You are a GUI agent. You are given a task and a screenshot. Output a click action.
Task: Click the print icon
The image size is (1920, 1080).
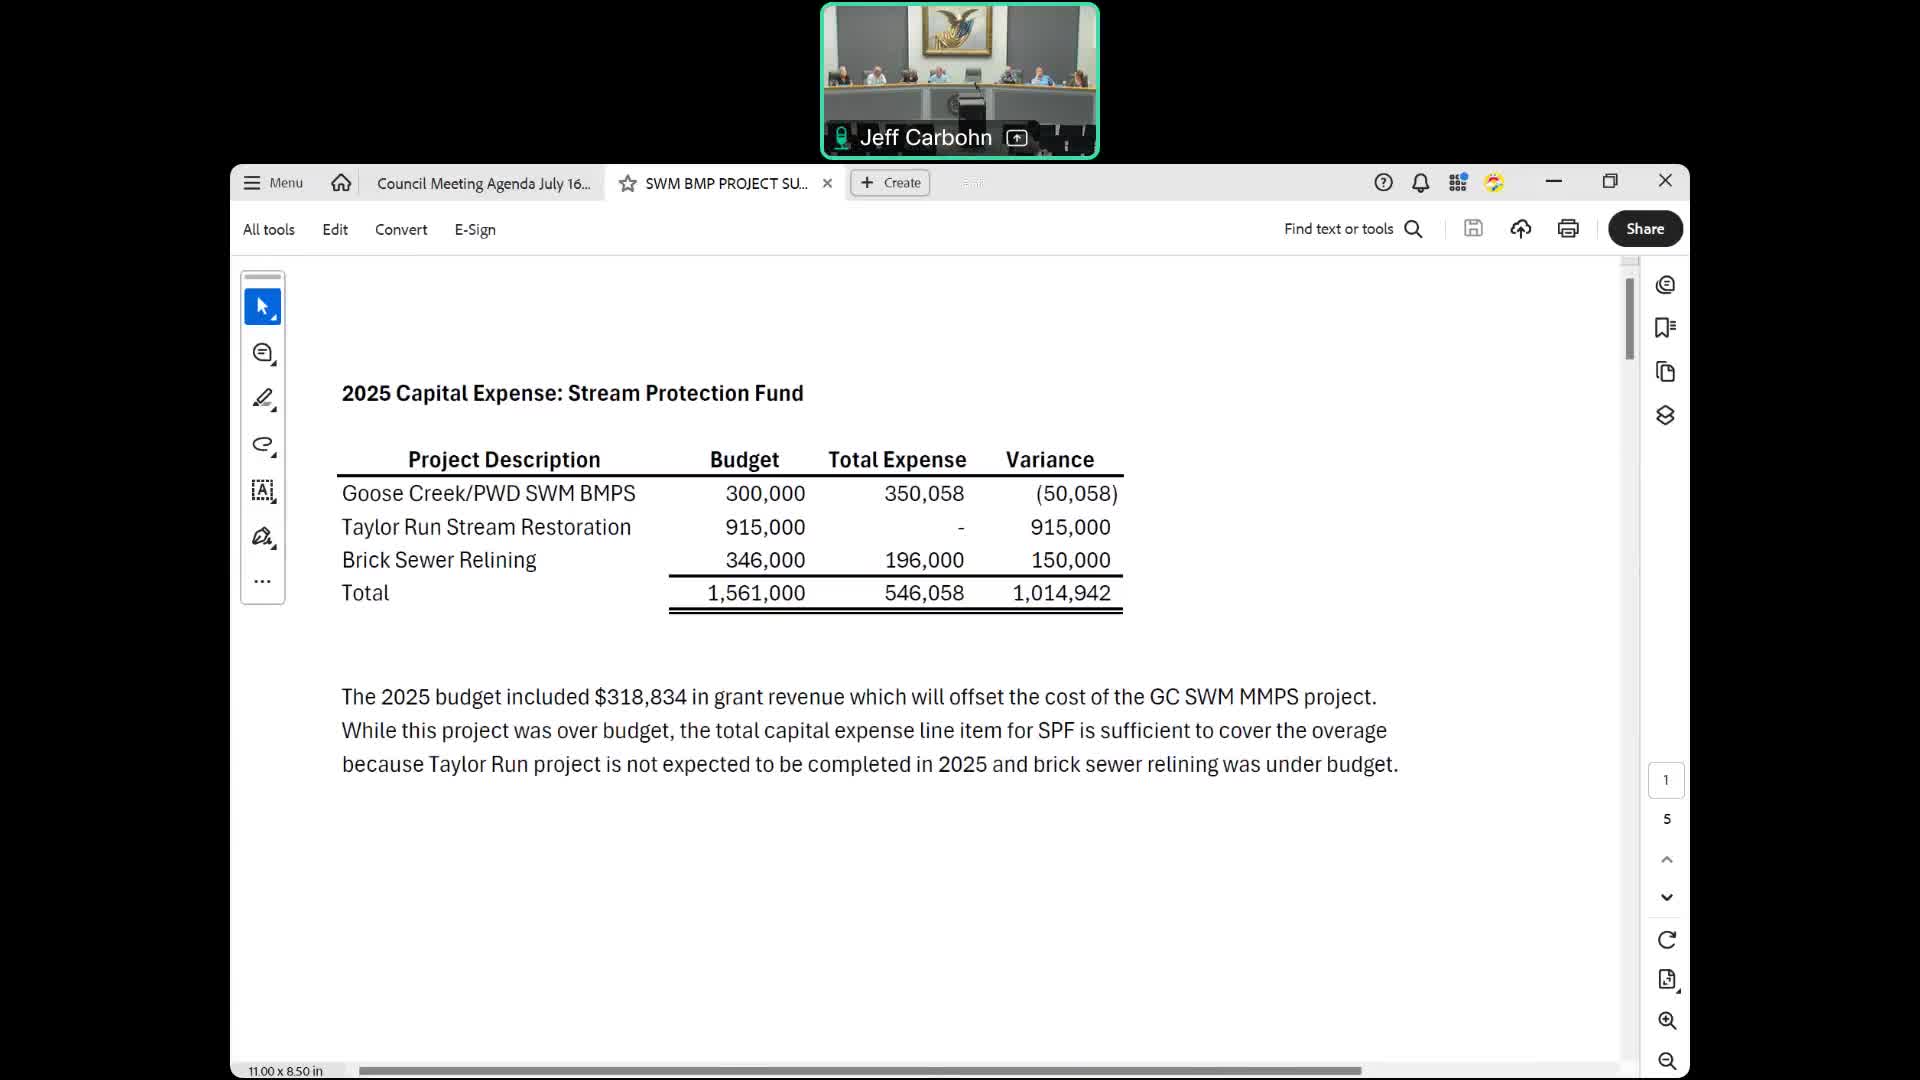pyautogui.click(x=1568, y=229)
